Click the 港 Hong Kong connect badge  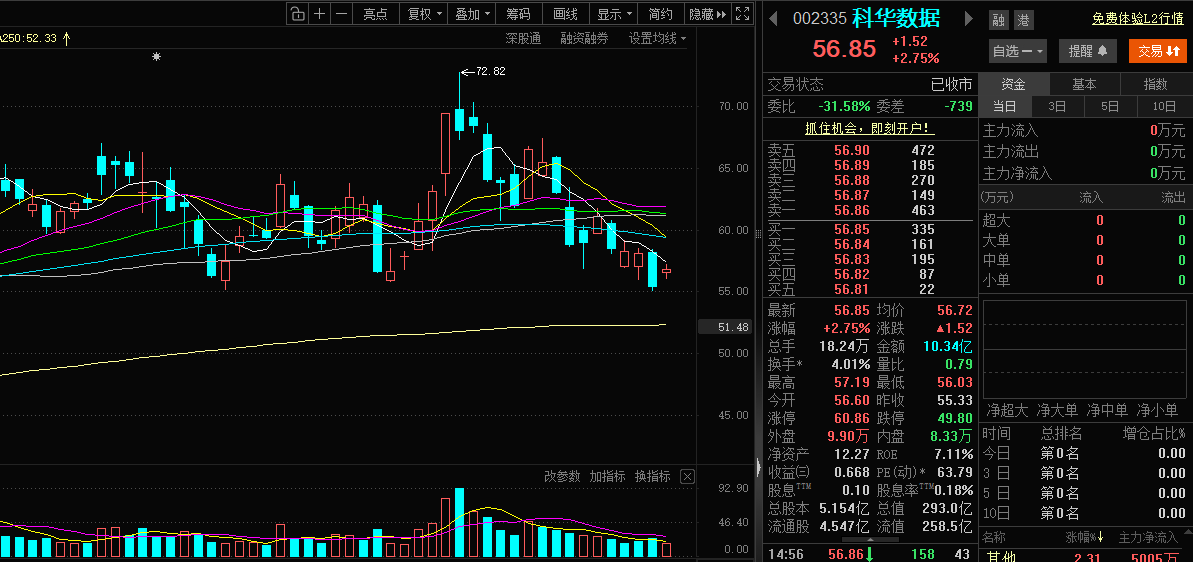[1025, 21]
